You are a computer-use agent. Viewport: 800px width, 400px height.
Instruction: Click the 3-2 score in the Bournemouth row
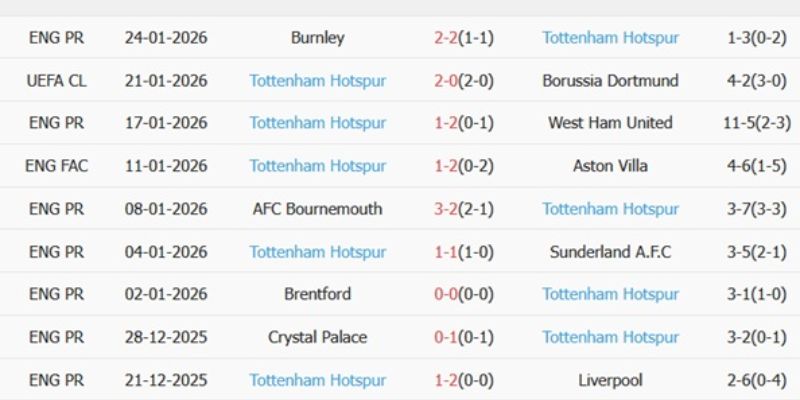(x=445, y=209)
